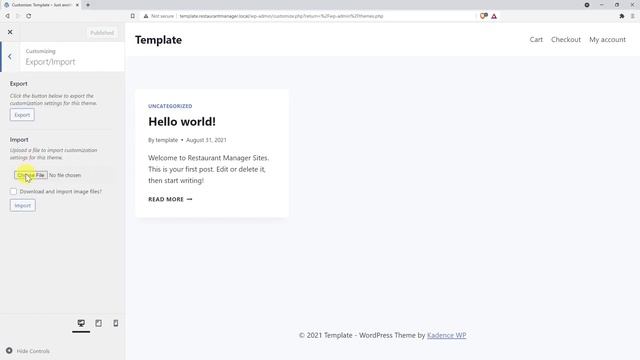Screen dimensions: 640x360
Task: Click Hide Controls collapse icon
Action: pos(9,351)
